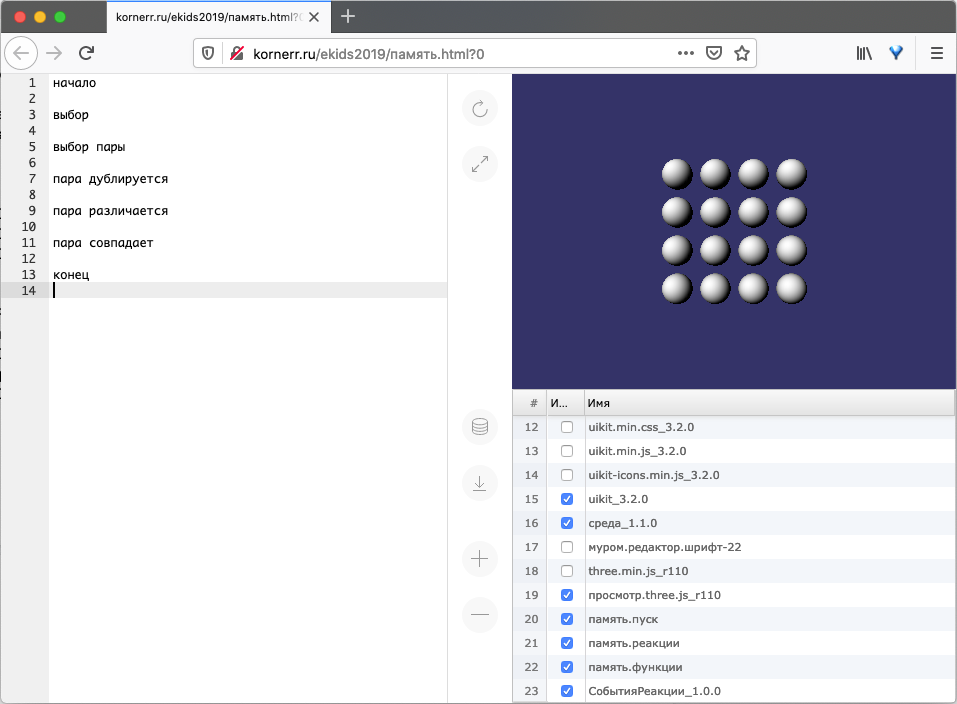Click the round plus icon
The width and height of the screenshot is (957, 704).
(480, 559)
